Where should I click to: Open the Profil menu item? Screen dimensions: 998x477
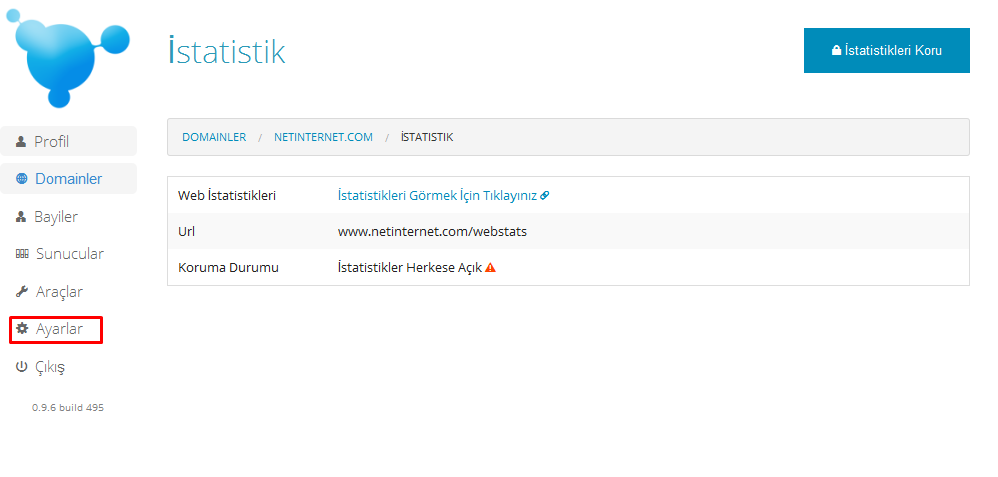pos(52,142)
